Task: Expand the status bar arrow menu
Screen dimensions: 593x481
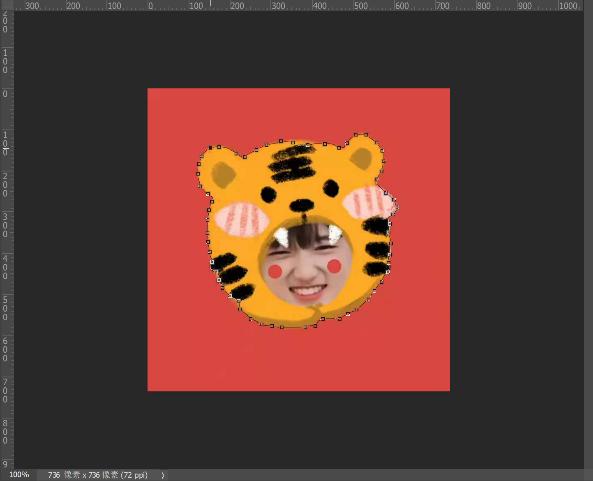Action: click(x=163, y=475)
